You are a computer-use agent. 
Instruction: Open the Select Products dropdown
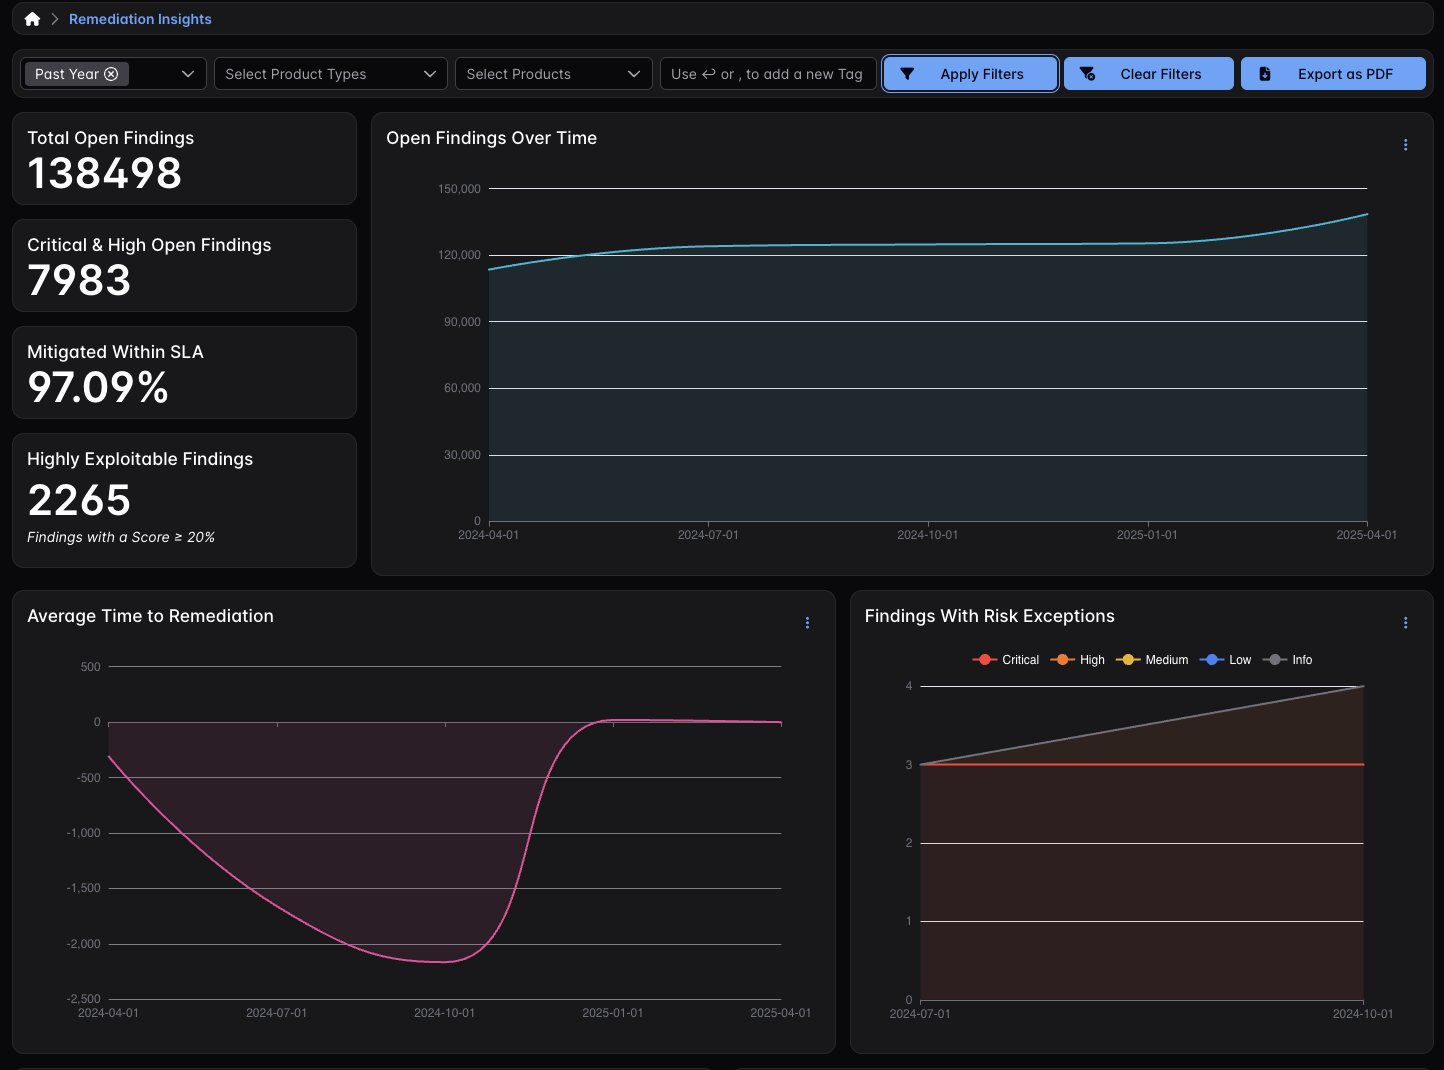553,74
